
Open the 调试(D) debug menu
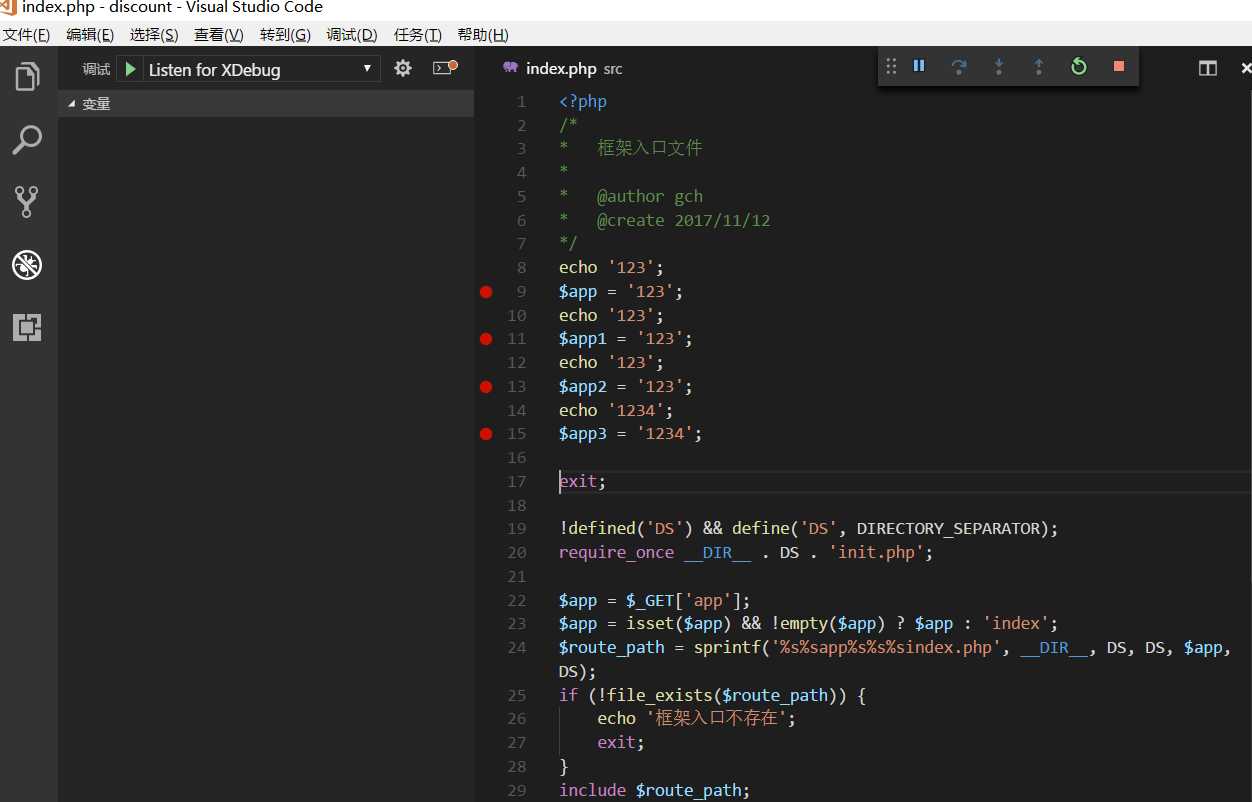tap(352, 35)
